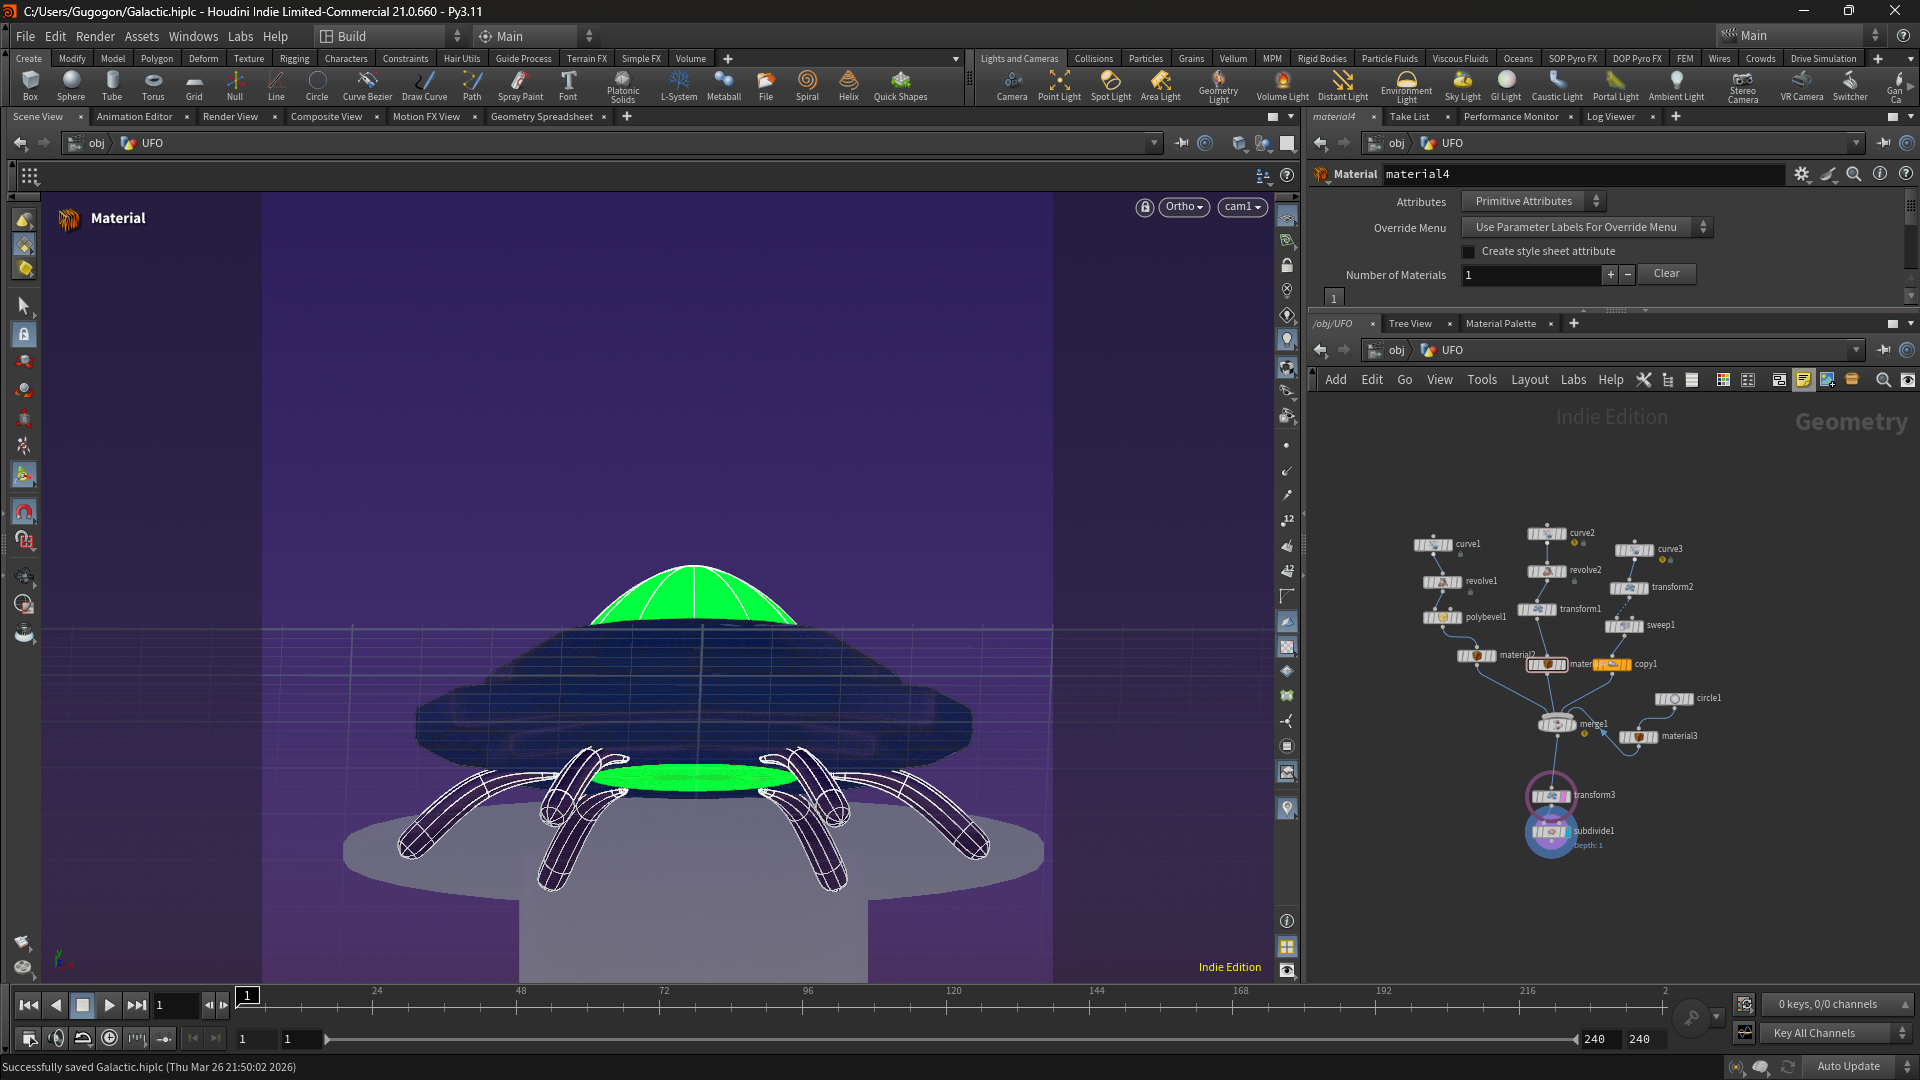Create a Sphere from the shelf
Screen dimensions: 1920x1080
tap(71, 85)
